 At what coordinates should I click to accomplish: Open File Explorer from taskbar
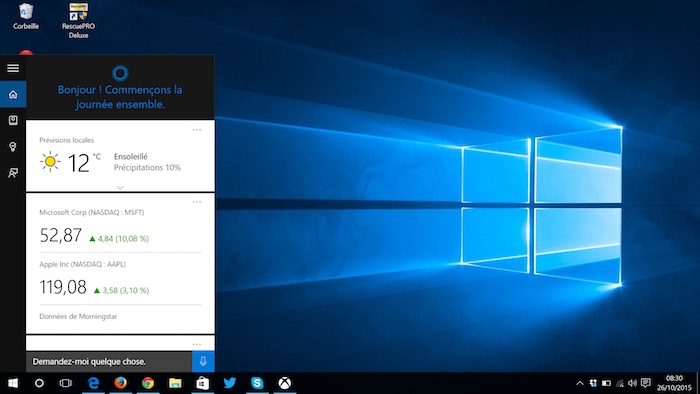[x=175, y=383]
